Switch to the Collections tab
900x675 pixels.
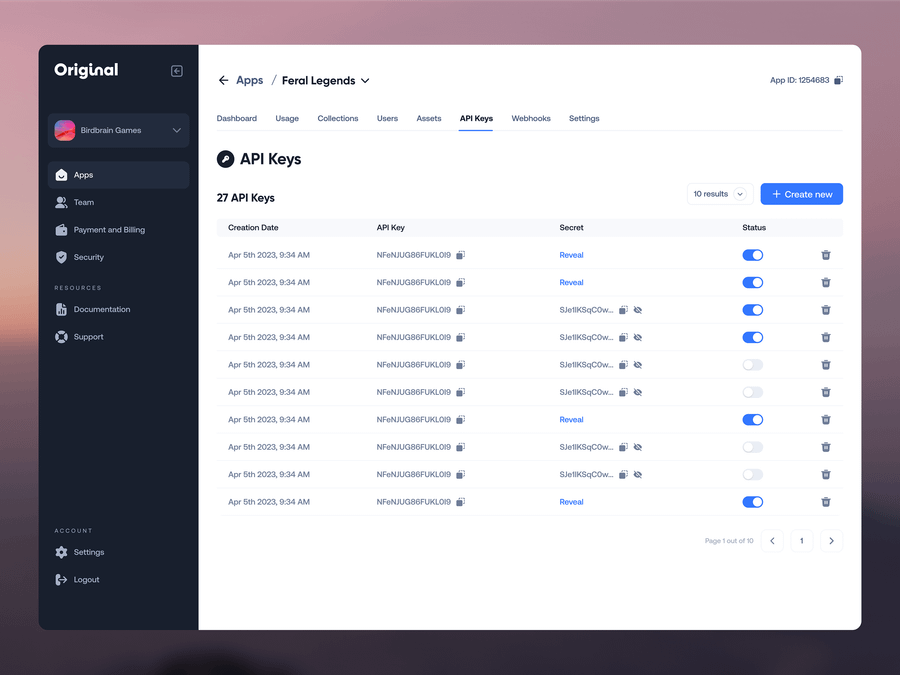338,119
